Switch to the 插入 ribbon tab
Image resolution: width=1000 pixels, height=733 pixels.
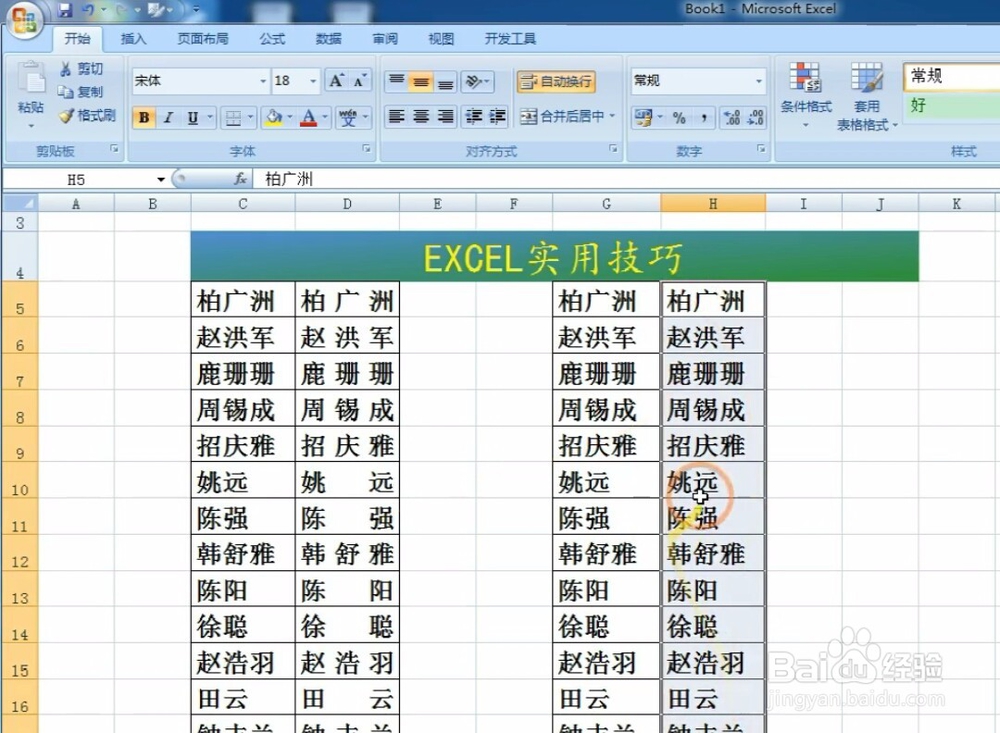[x=134, y=39]
